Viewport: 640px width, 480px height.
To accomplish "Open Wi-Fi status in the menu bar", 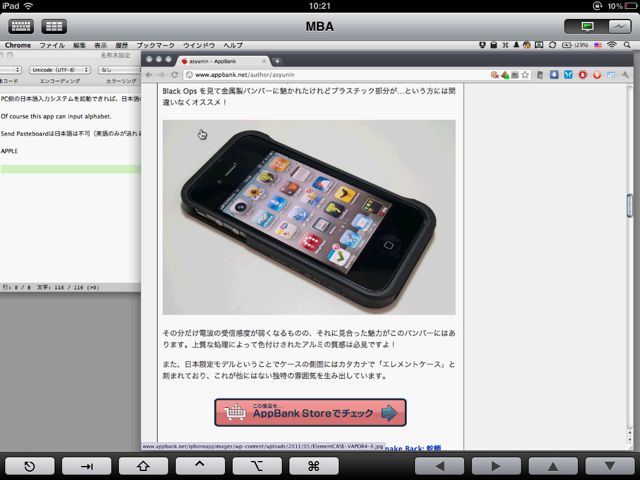I will coord(611,45).
